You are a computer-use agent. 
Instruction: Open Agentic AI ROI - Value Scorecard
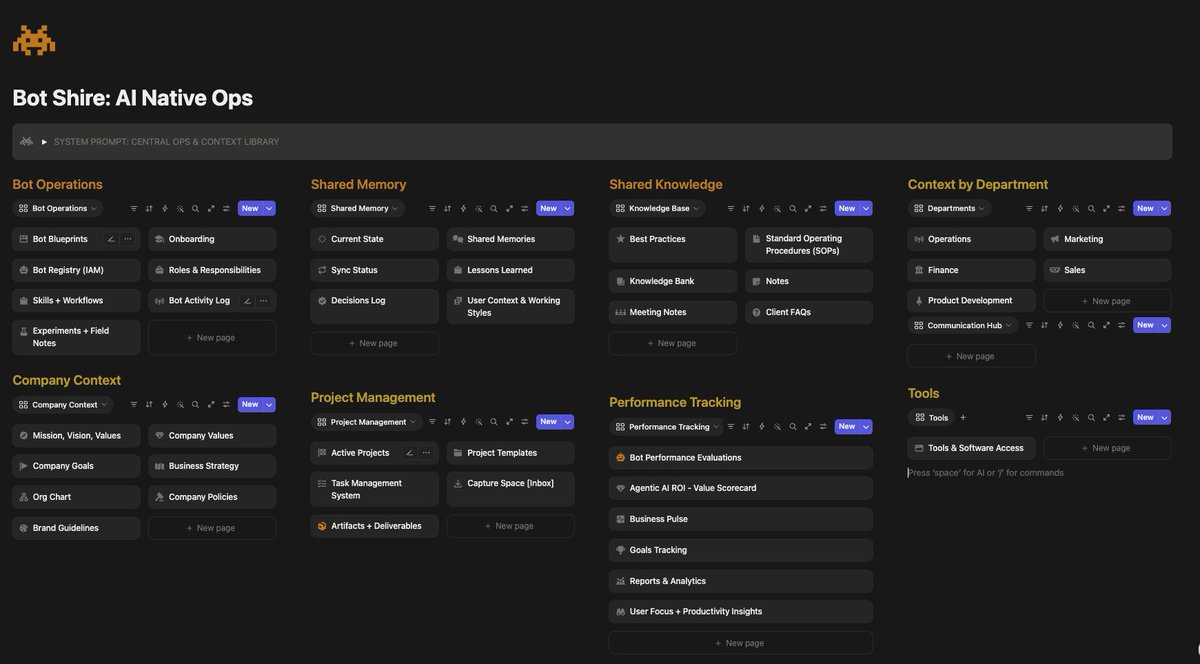pyautogui.click(x=741, y=488)
